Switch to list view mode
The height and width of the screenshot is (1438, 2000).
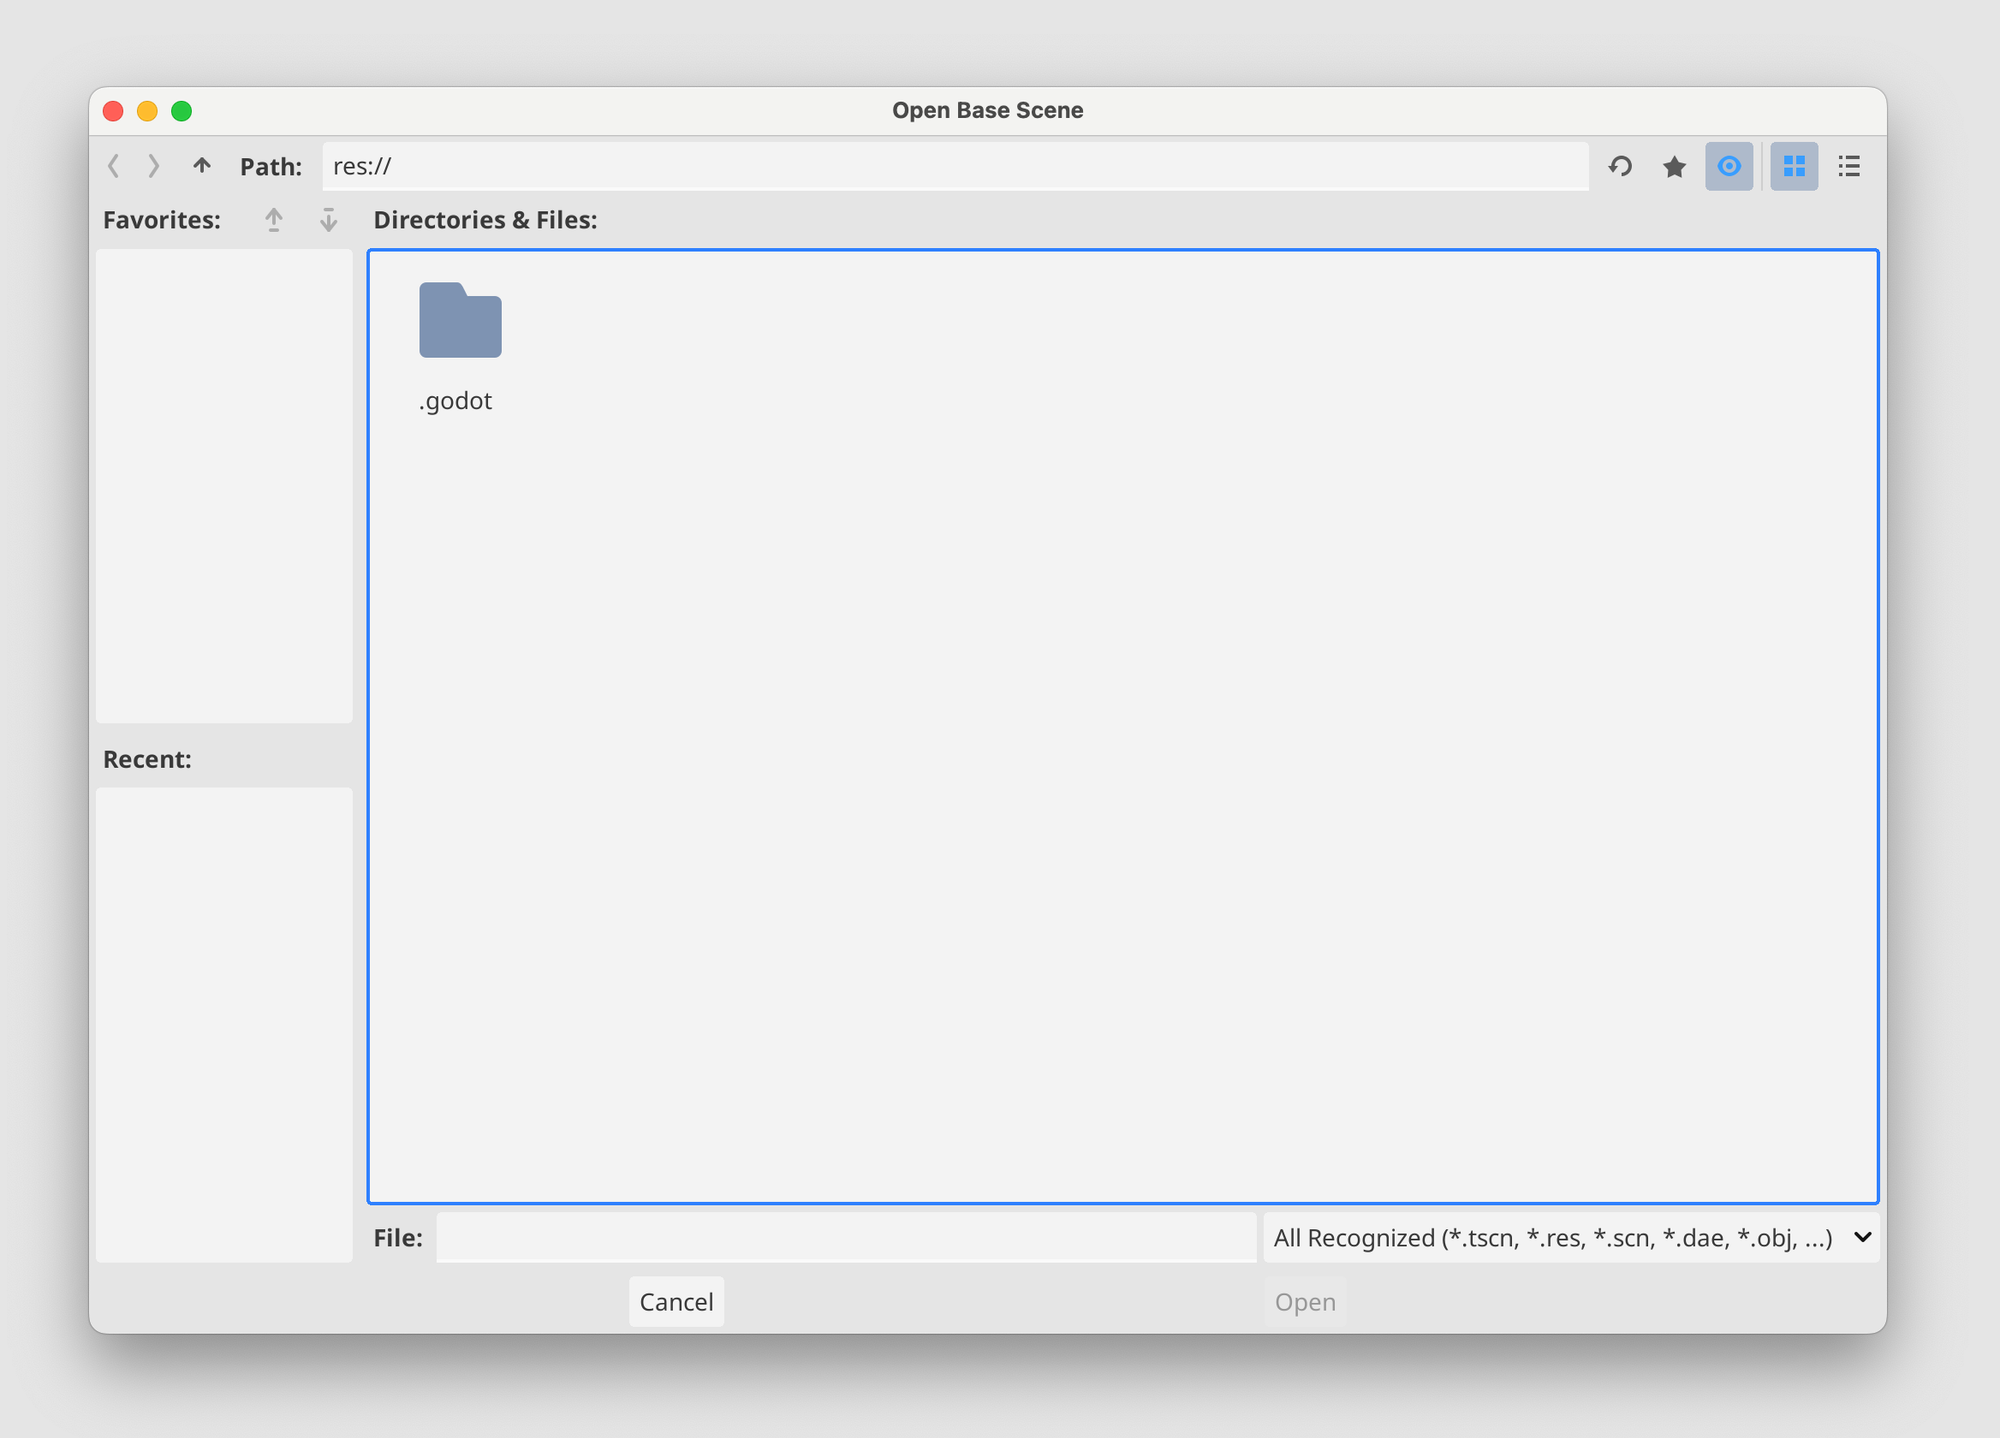click(1849, 166)
